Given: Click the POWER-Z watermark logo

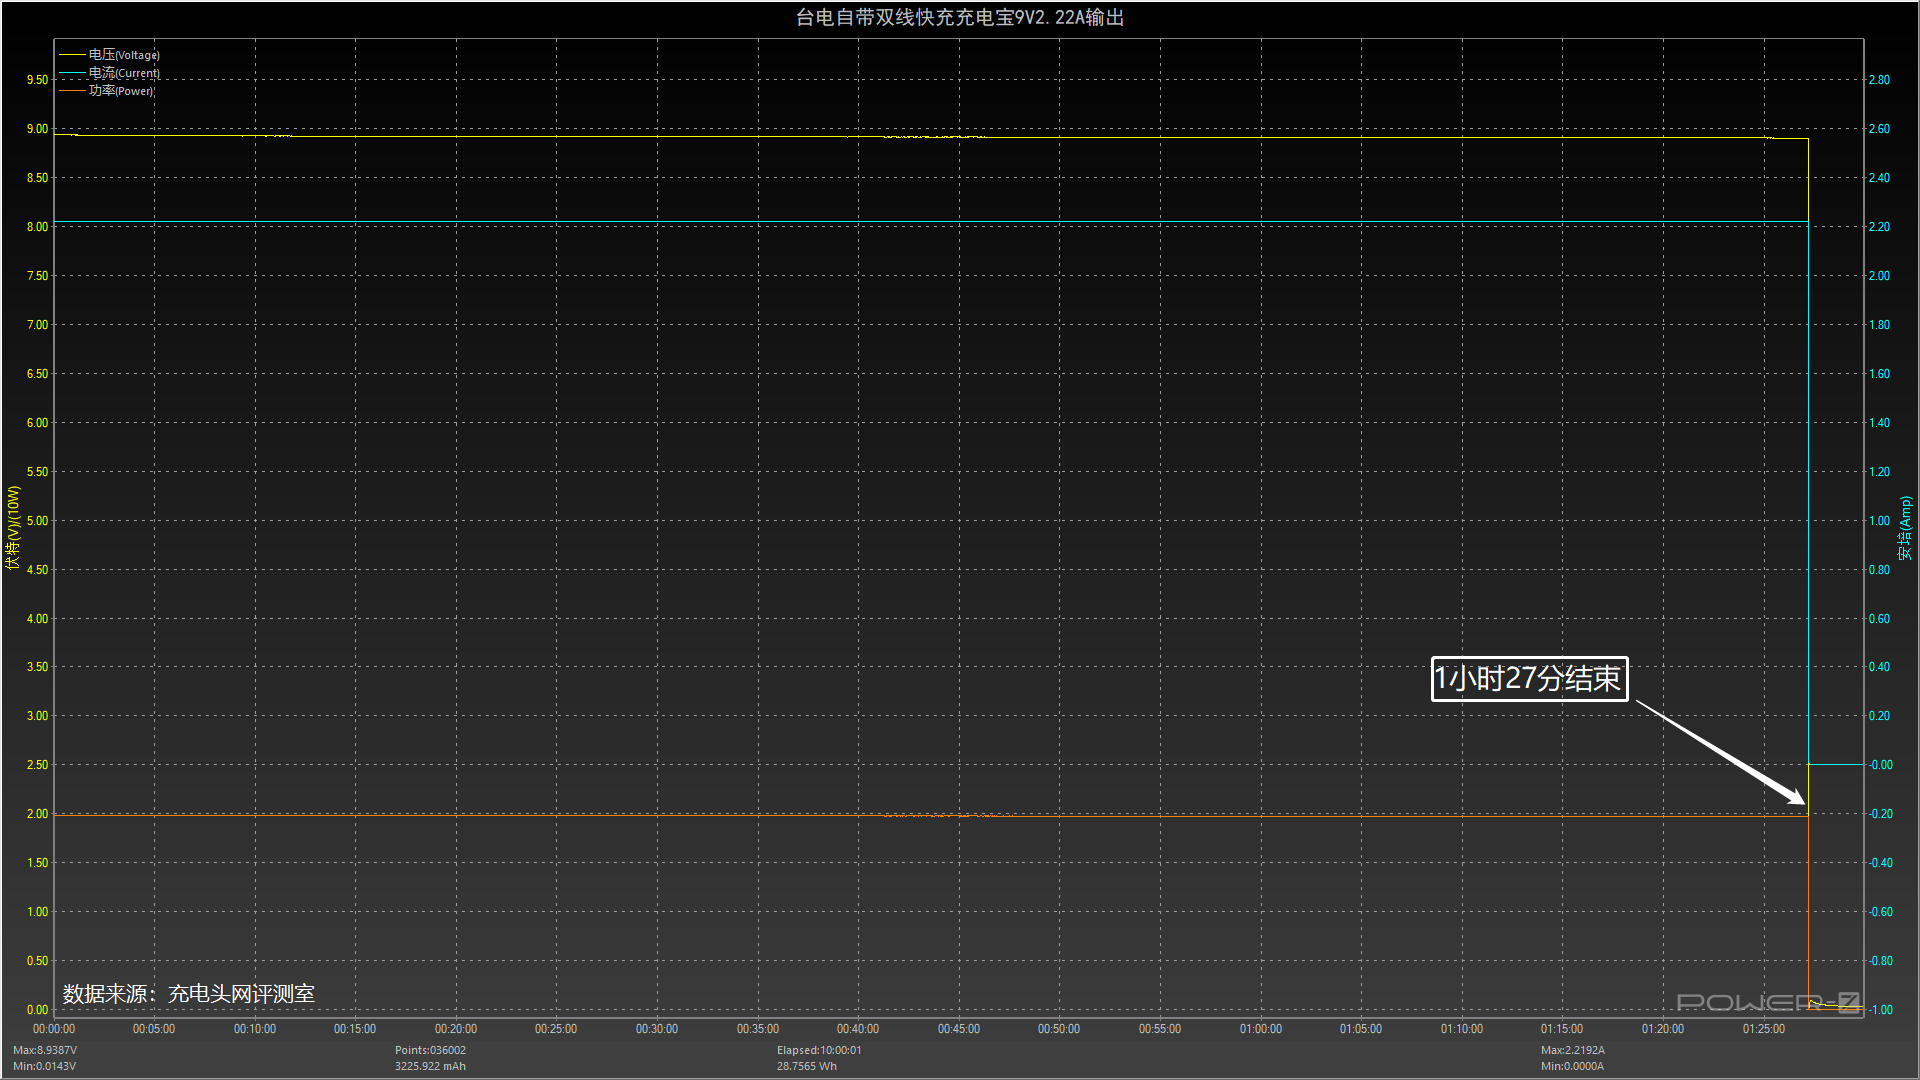Looking at the screenshot, I should click(x=1767, y=1002).
